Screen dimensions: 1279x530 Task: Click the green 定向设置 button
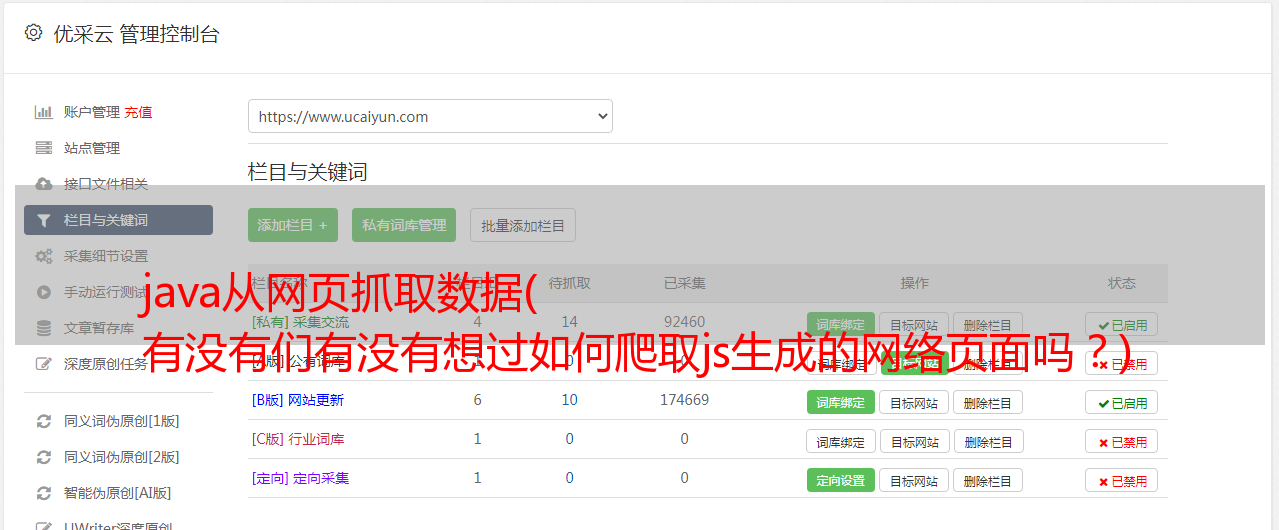[x=840, y=480]
